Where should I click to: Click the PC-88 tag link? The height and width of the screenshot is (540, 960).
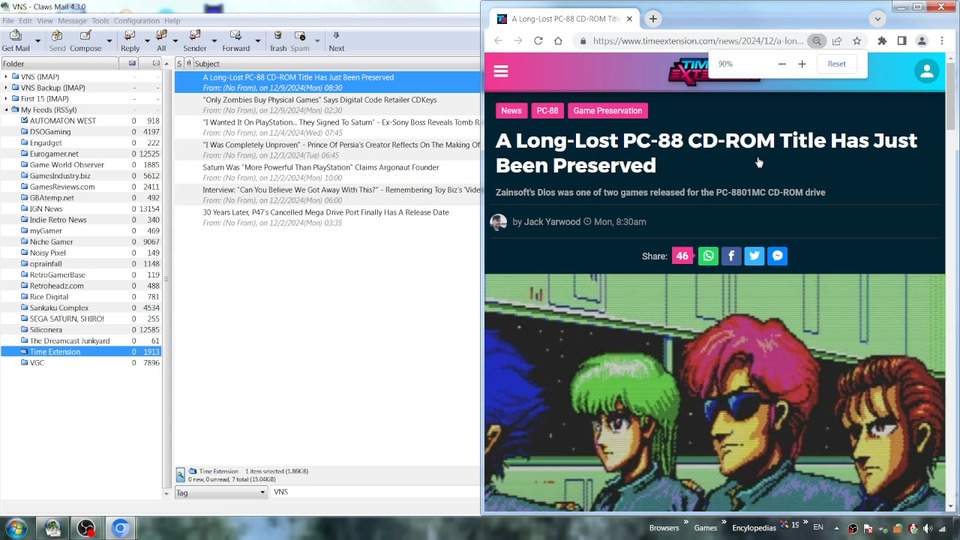click(547, 111)
